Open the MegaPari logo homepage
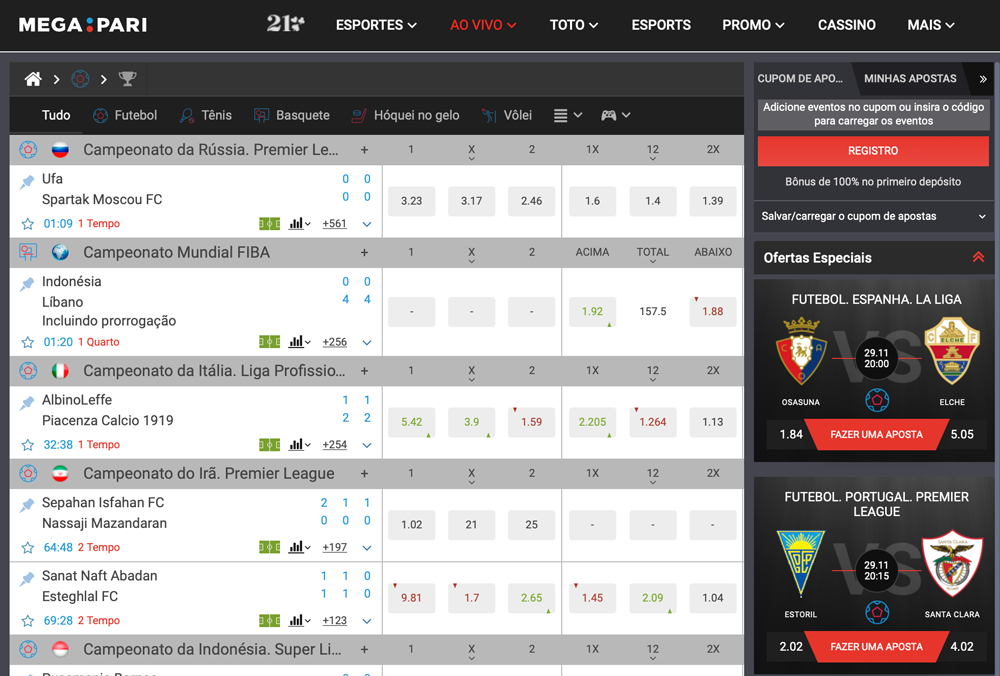Image resolution: width=1000 pixels, height=676 pixels. (x=83, y=25)
